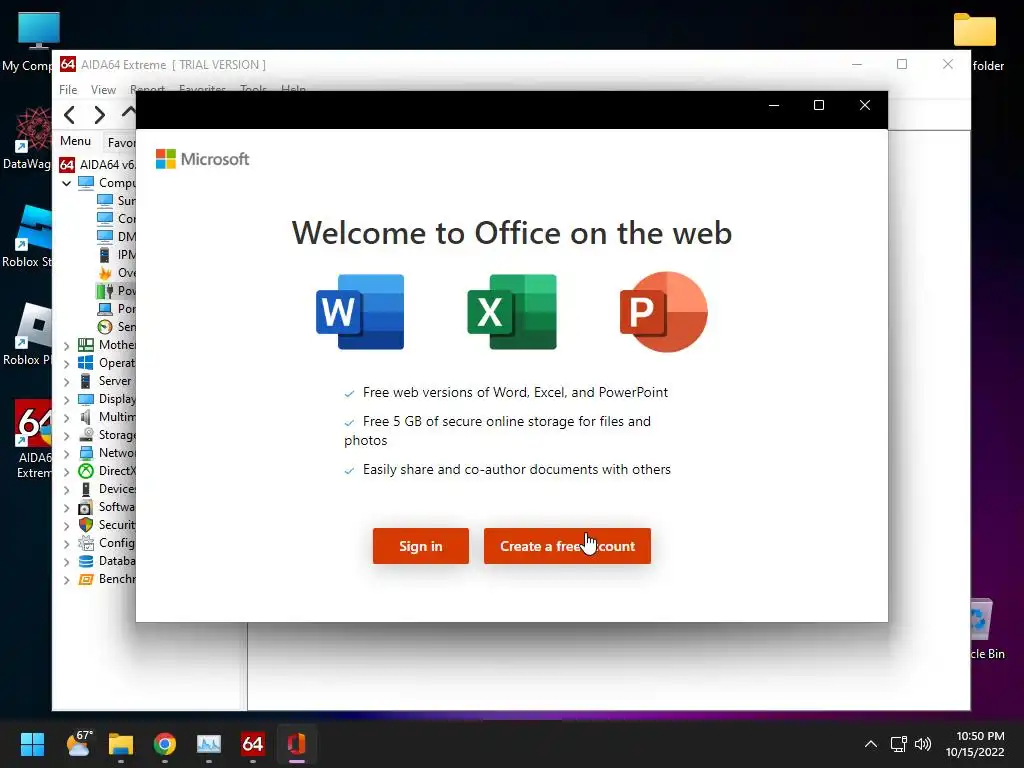Open volume control in system tray
This screenshot has width=1024, height=768.
click(923, 744)
